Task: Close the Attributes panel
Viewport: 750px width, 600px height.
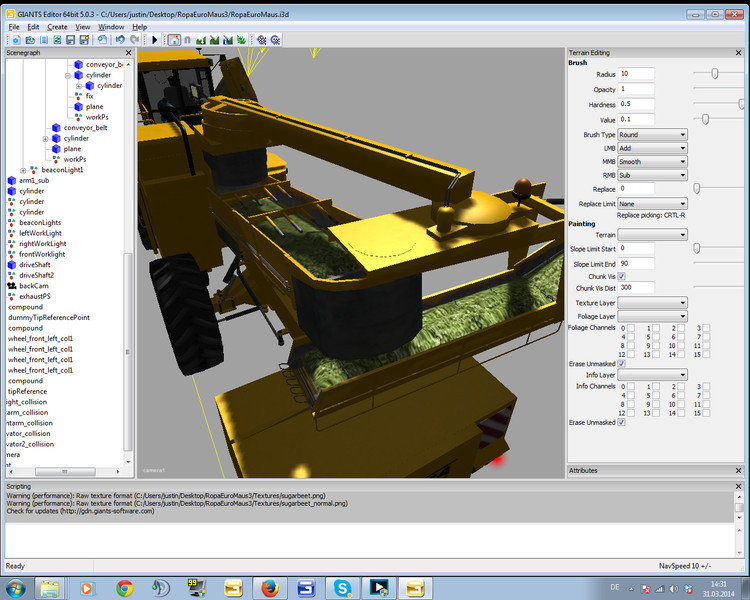Action: click(738, 471)
